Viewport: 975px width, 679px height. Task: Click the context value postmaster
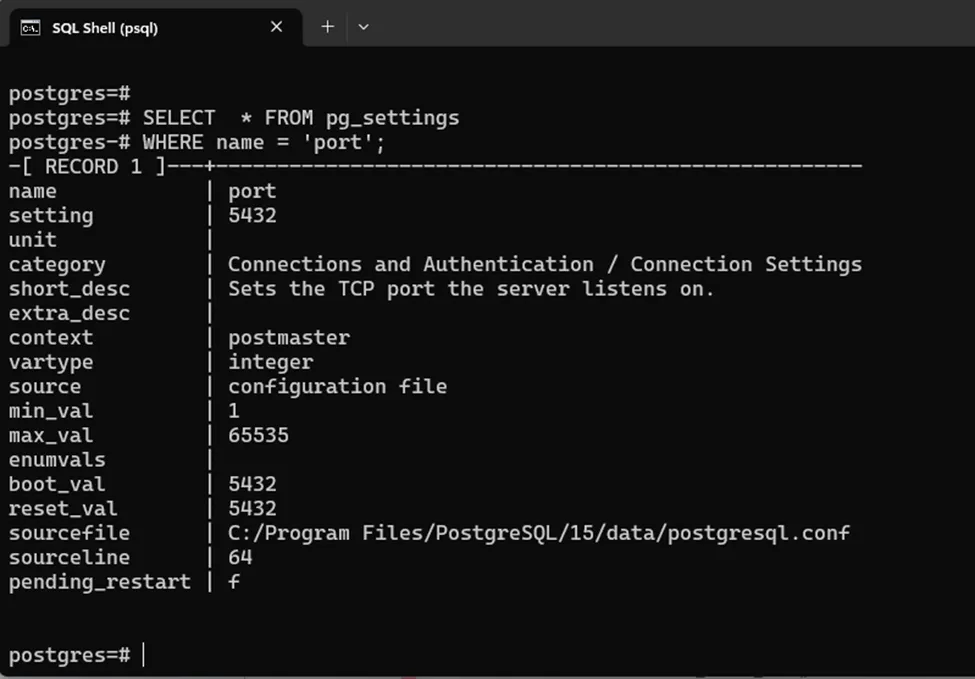289,338
